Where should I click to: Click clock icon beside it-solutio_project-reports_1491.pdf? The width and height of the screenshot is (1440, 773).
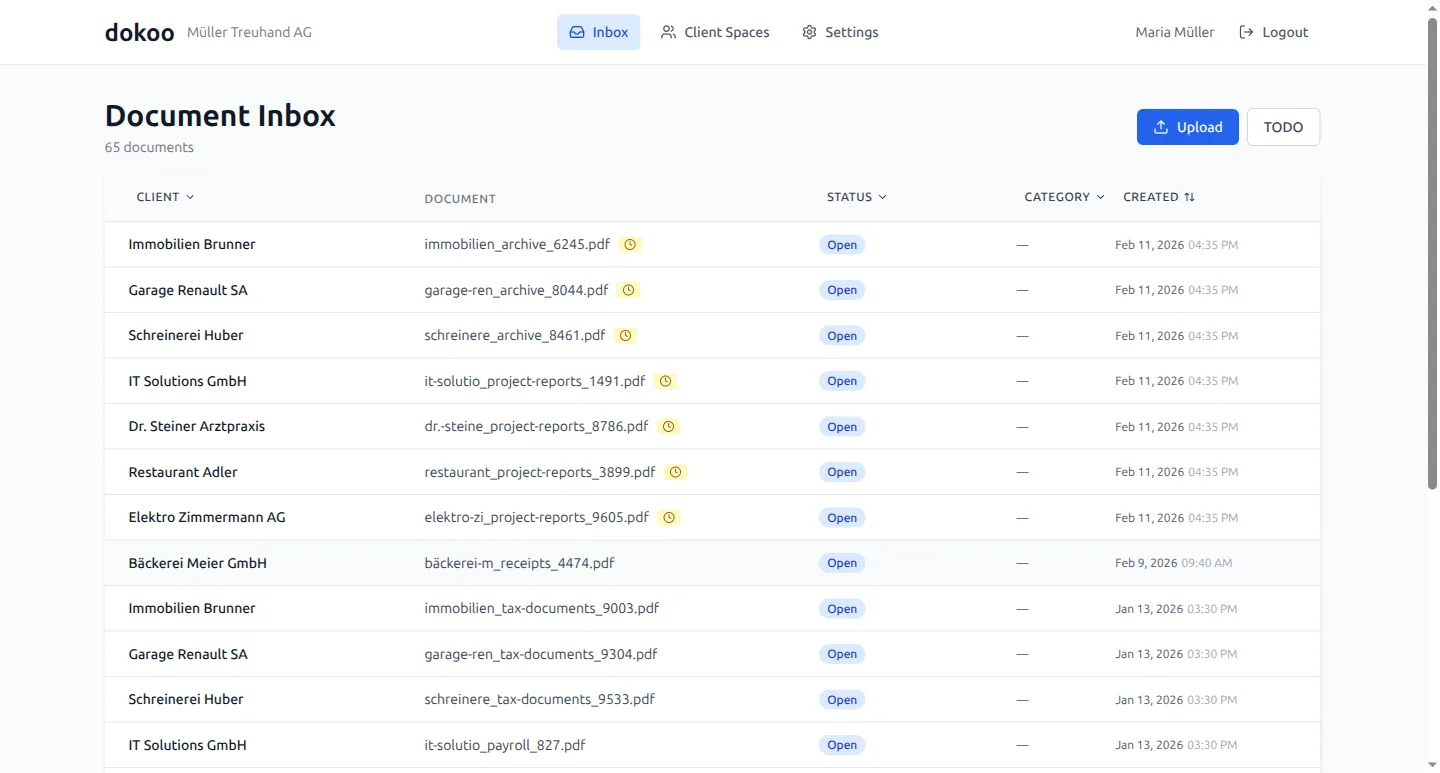click(665, 381)
